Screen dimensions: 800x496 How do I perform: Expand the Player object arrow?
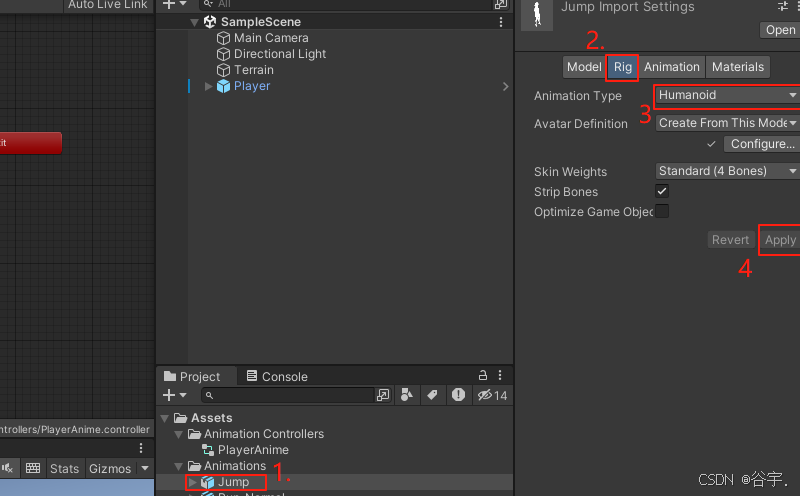coord(208,86)
